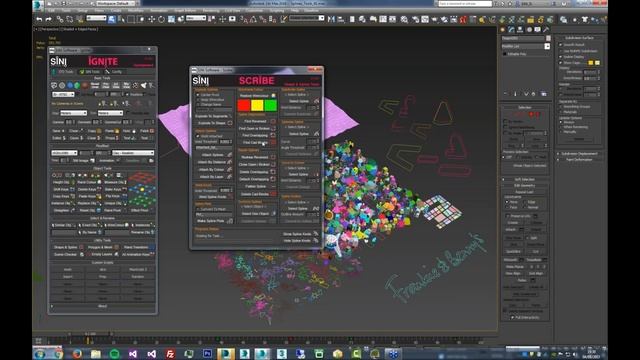Open the Modifier List dropdown

[x=526, y=46]
